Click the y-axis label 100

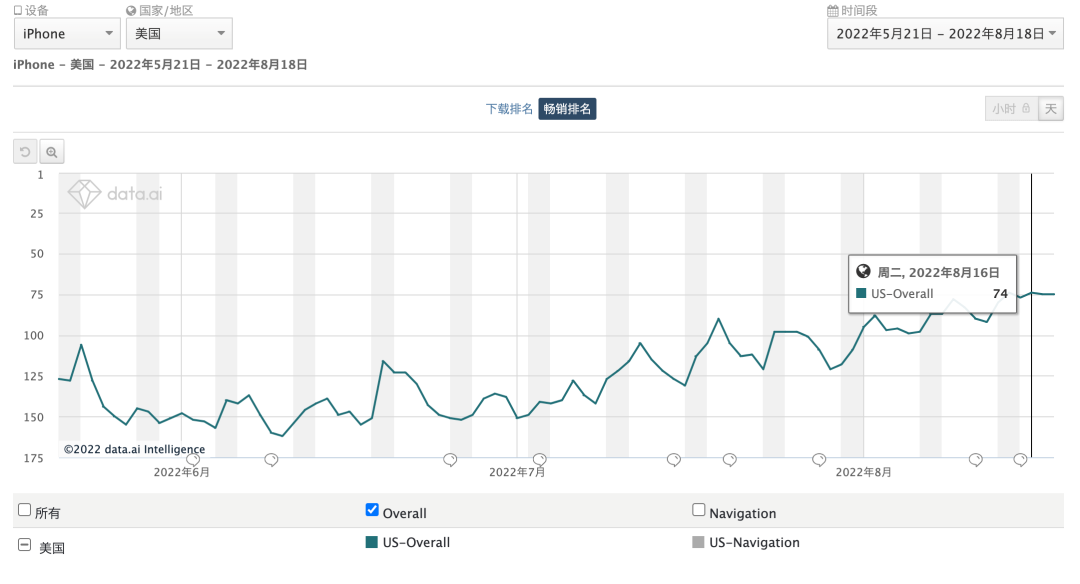click(34, 335)
